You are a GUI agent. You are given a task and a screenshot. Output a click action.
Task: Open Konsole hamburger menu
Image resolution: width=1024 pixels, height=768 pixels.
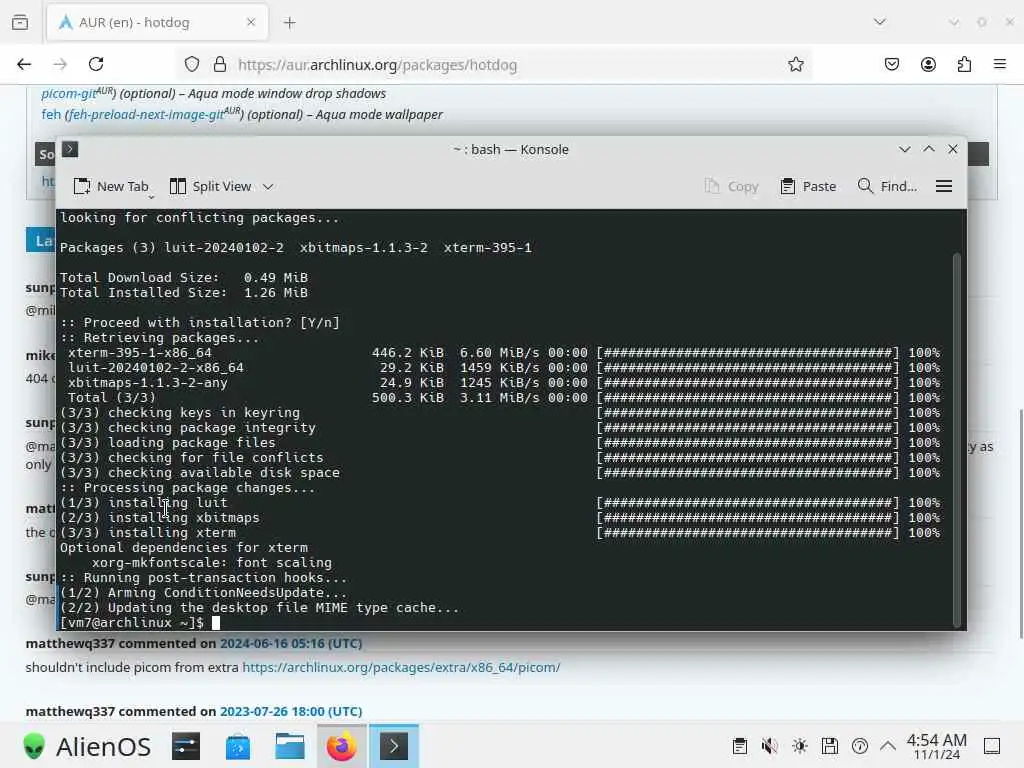[x=944, y=187]
